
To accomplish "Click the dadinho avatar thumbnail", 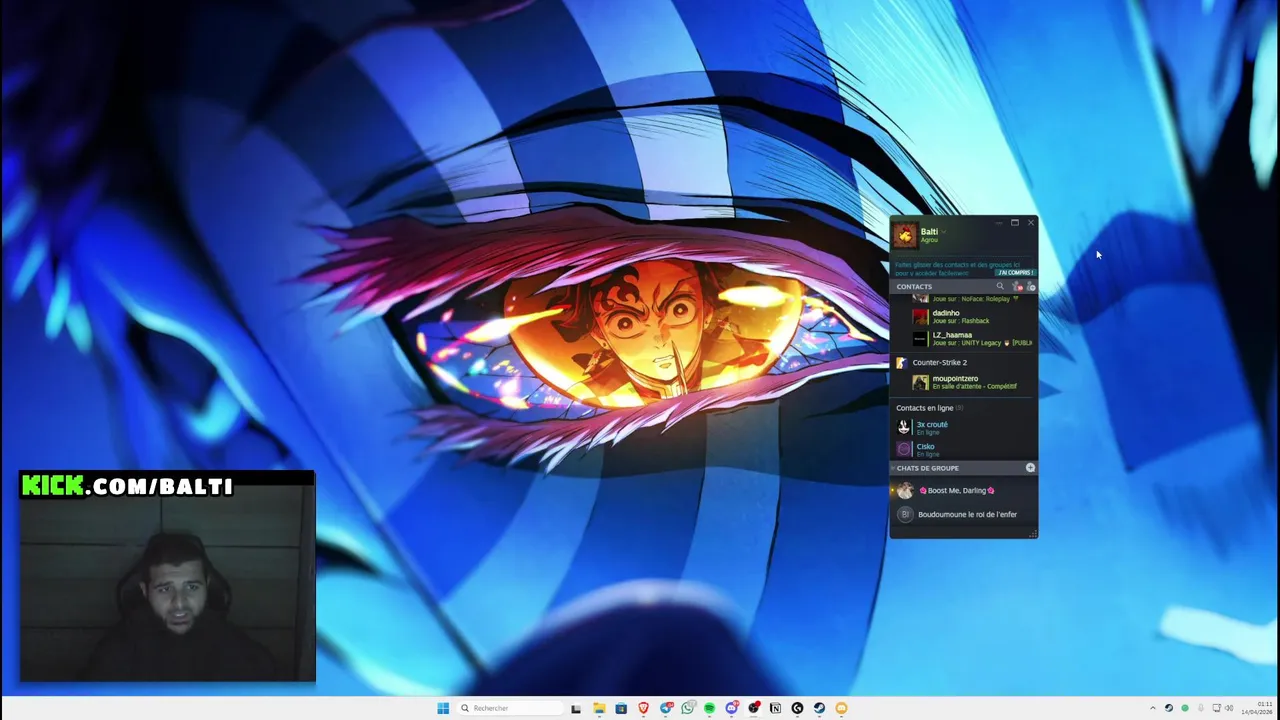I will pyautogui.click(x=920, y=317).
